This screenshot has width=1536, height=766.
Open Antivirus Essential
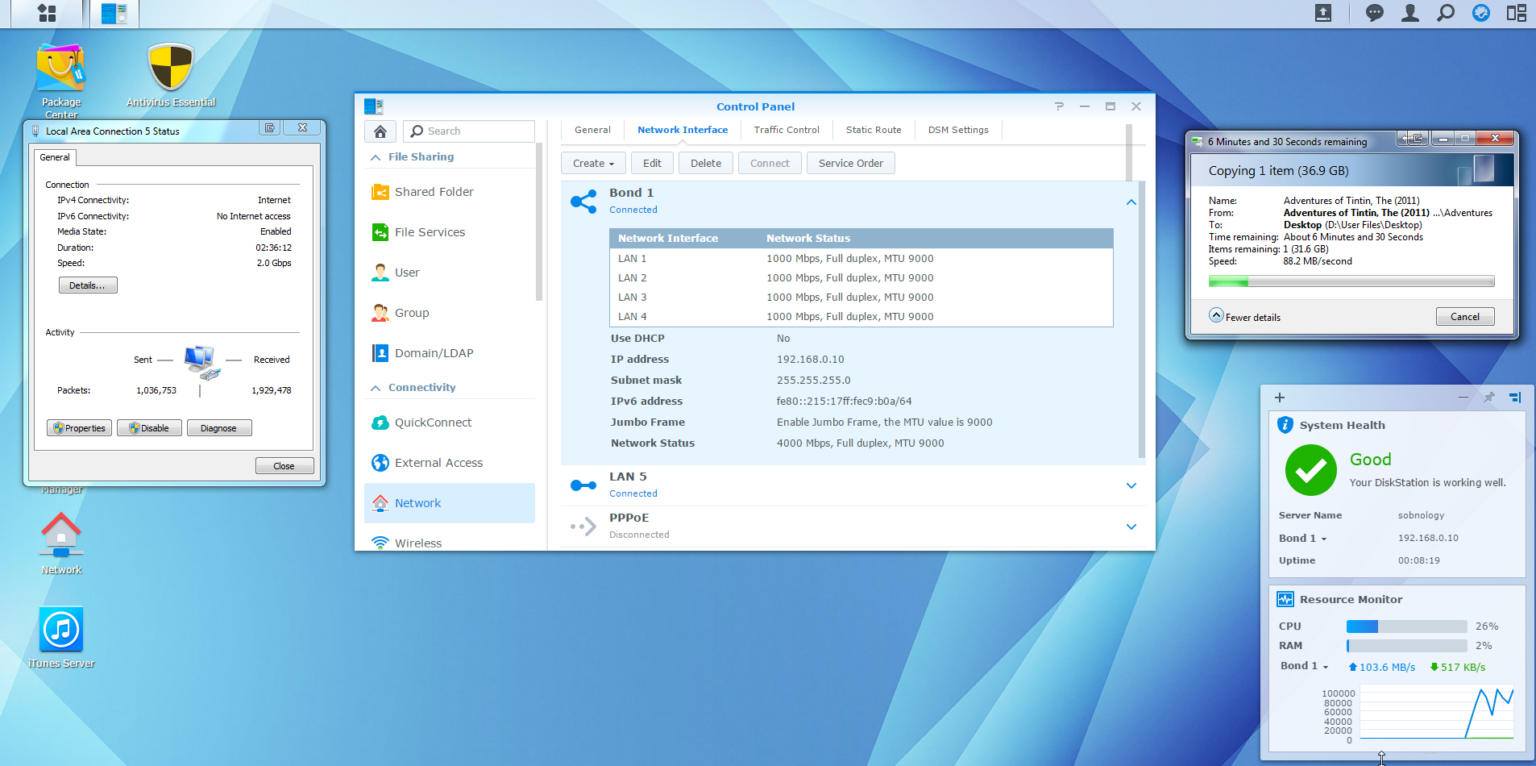(170, 68)
